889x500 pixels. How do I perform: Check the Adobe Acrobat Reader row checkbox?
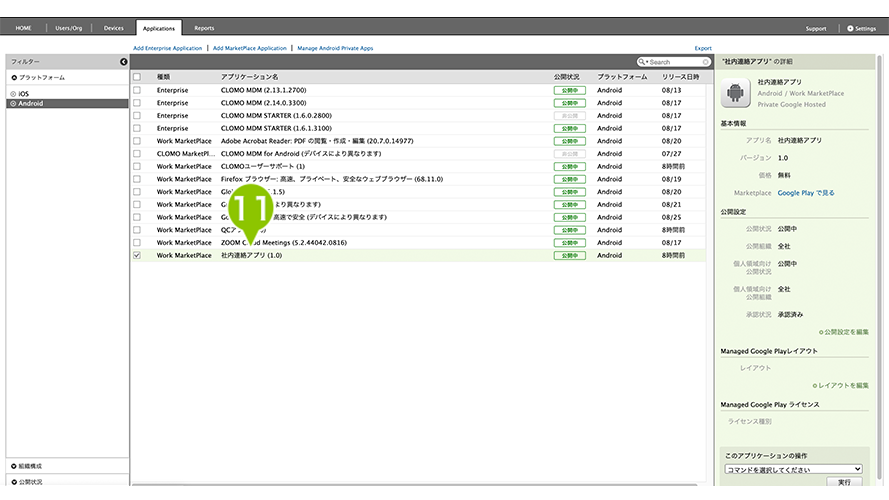137,141
